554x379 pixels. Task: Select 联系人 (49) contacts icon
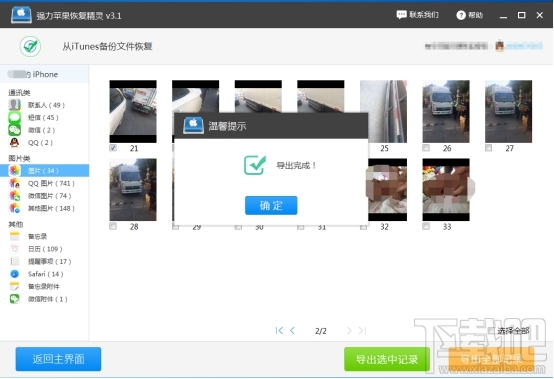pyautogui.click(x=14, y=105)
